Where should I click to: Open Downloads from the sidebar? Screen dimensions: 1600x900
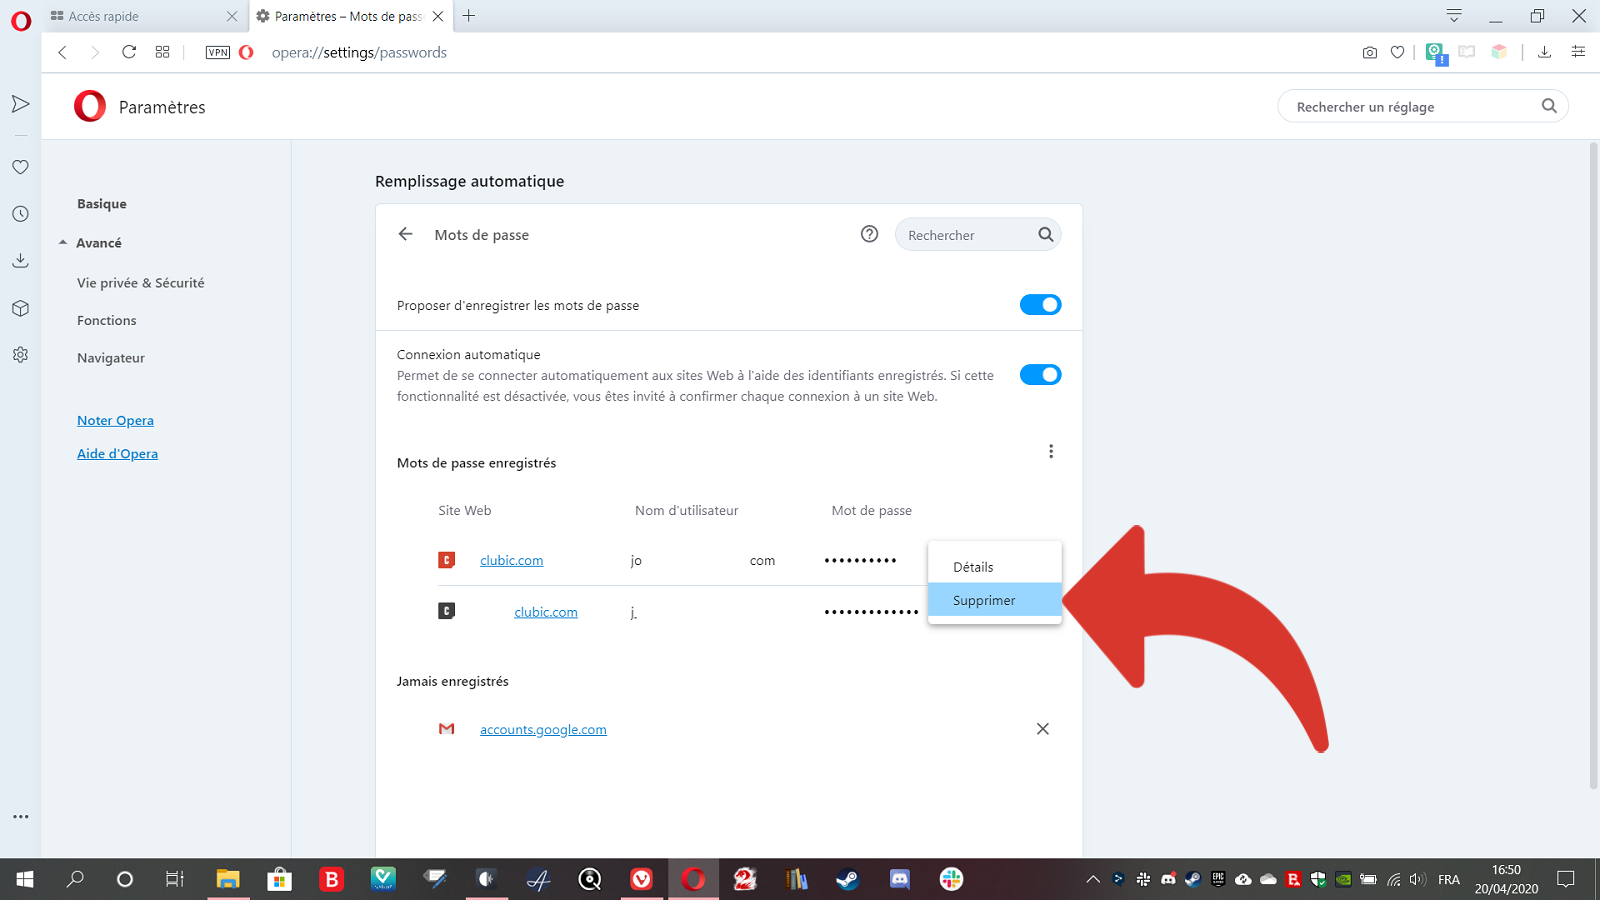click(20, 260)
